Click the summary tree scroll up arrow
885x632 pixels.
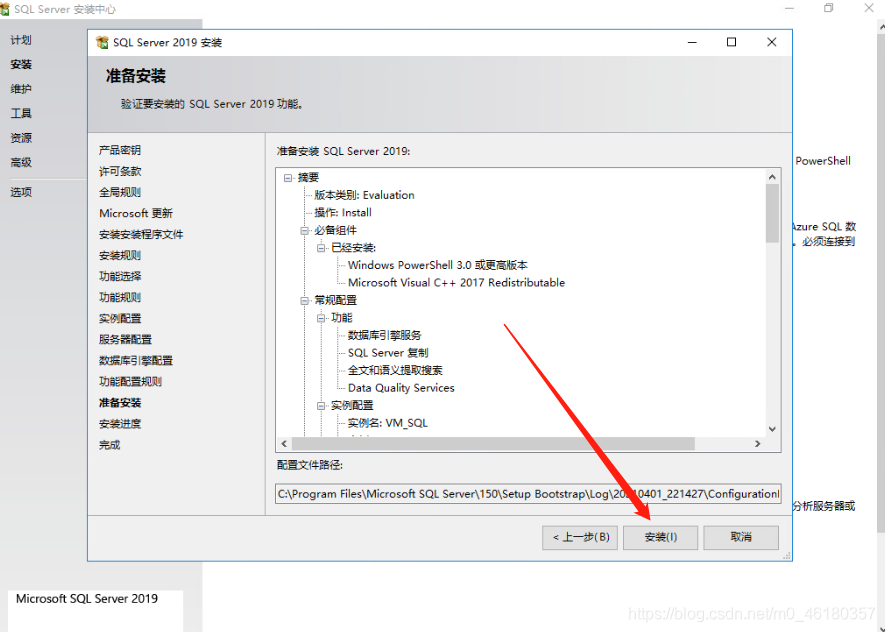pyautogui.click(x=772, y=177)
